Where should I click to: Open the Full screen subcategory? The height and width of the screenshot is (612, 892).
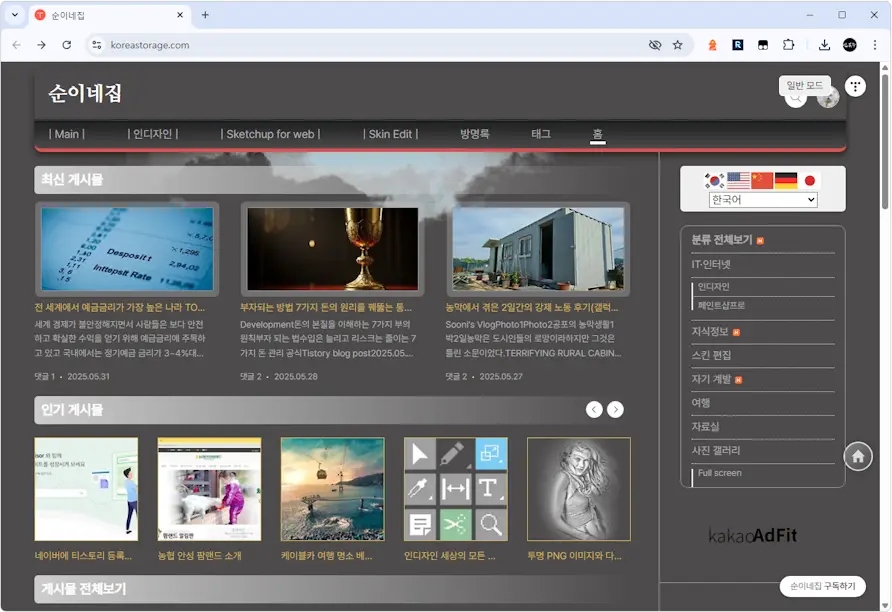(x=720, y=473)
